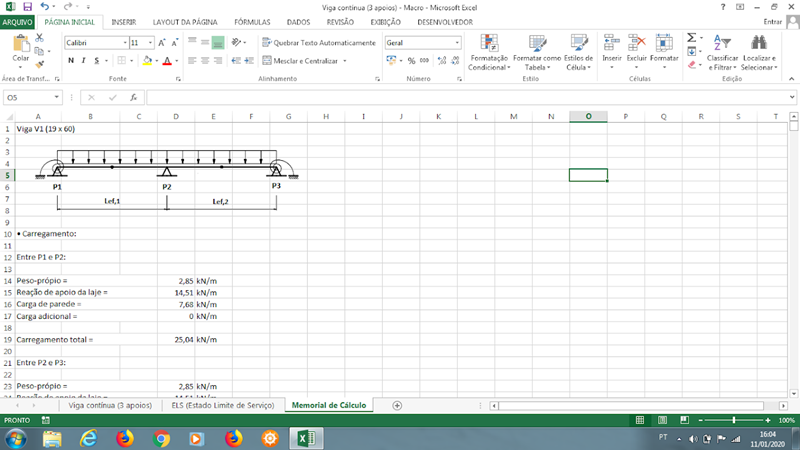800x450 pixels.
Task: Open Firefox from the taskbar
Action: click(x=124, y=438)
